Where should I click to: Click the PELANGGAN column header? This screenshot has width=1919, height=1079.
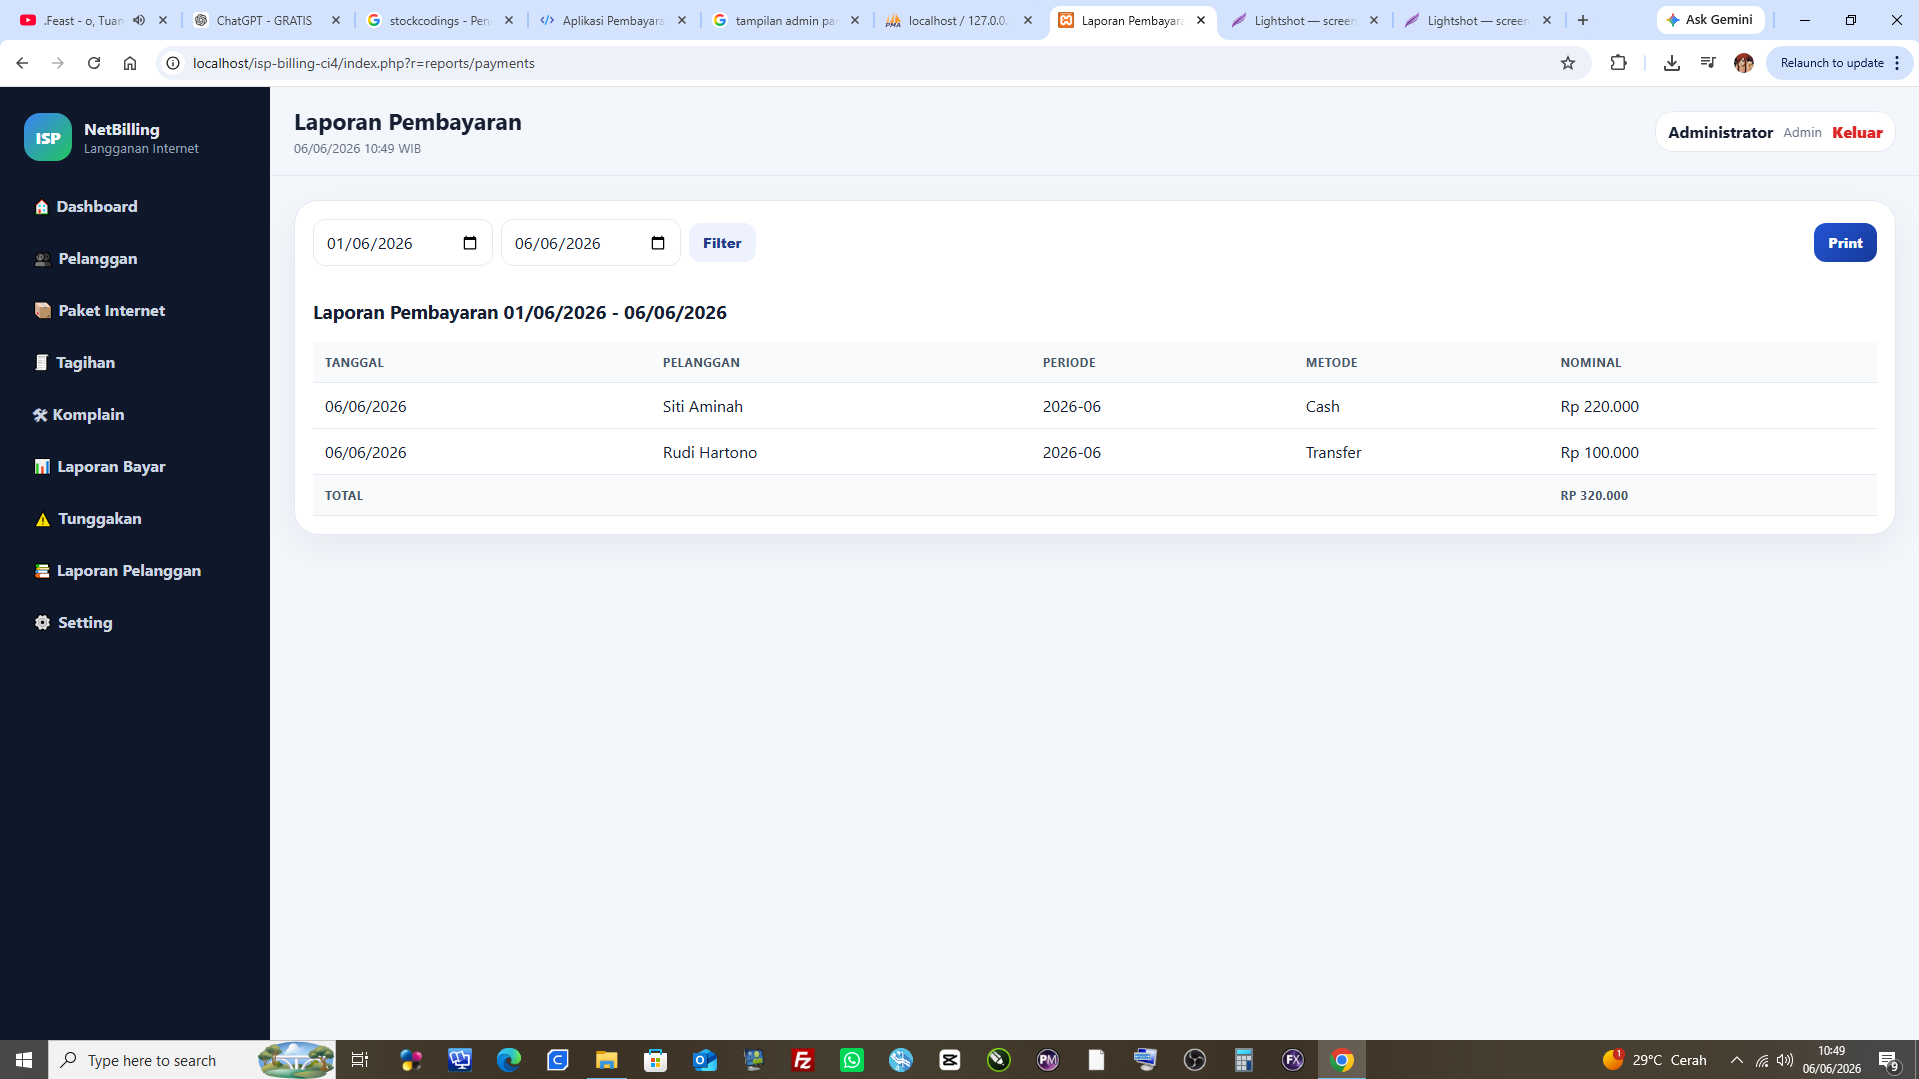701,362
